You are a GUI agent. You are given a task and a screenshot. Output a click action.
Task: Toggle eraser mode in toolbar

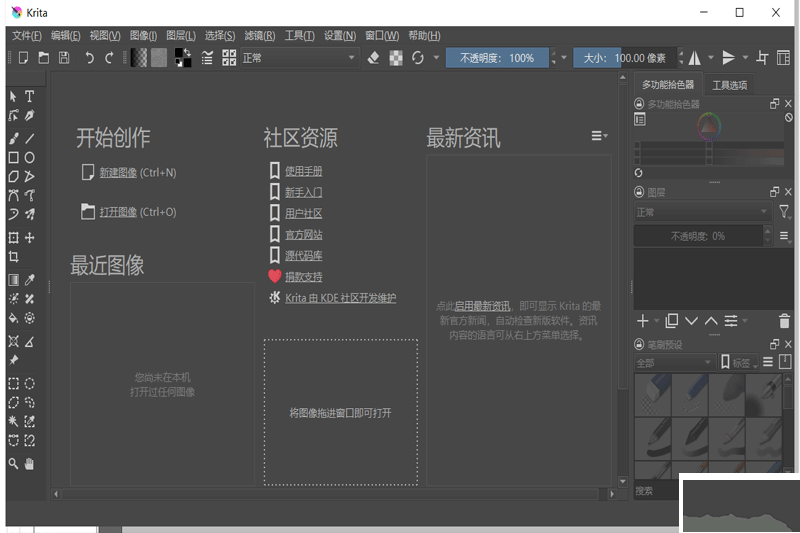[x=373, y=58]
